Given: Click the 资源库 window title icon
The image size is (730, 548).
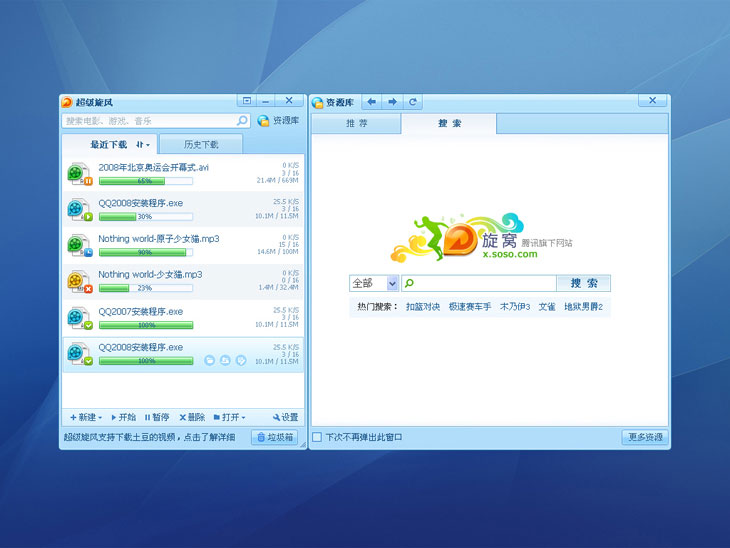Looking at the screenshot, I should click(318, 102).
